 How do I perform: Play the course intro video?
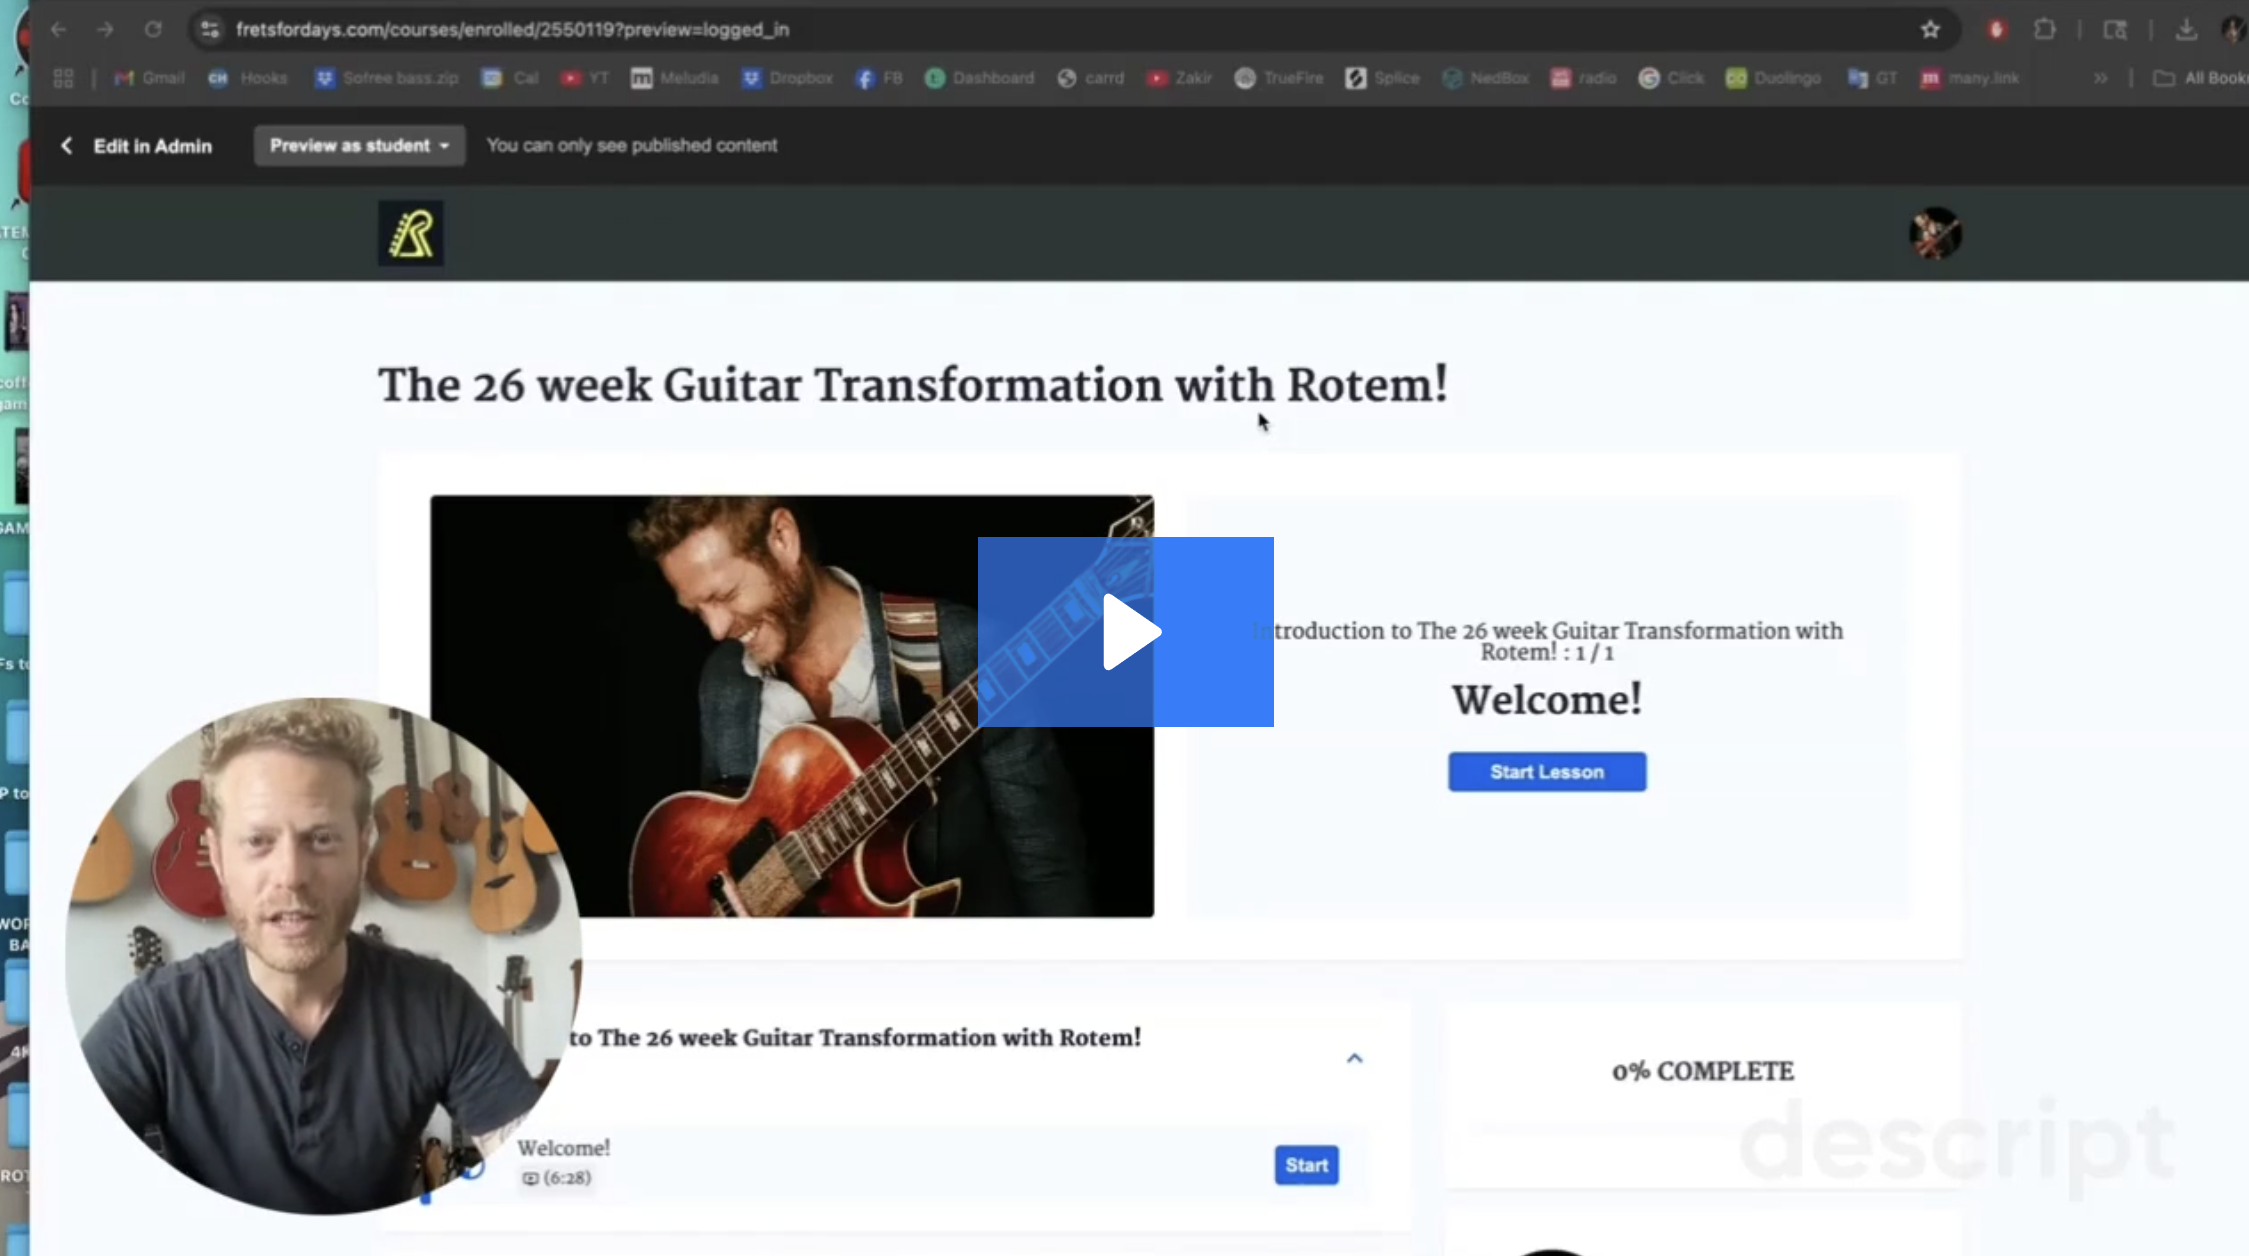click(x=1125, y=632)
